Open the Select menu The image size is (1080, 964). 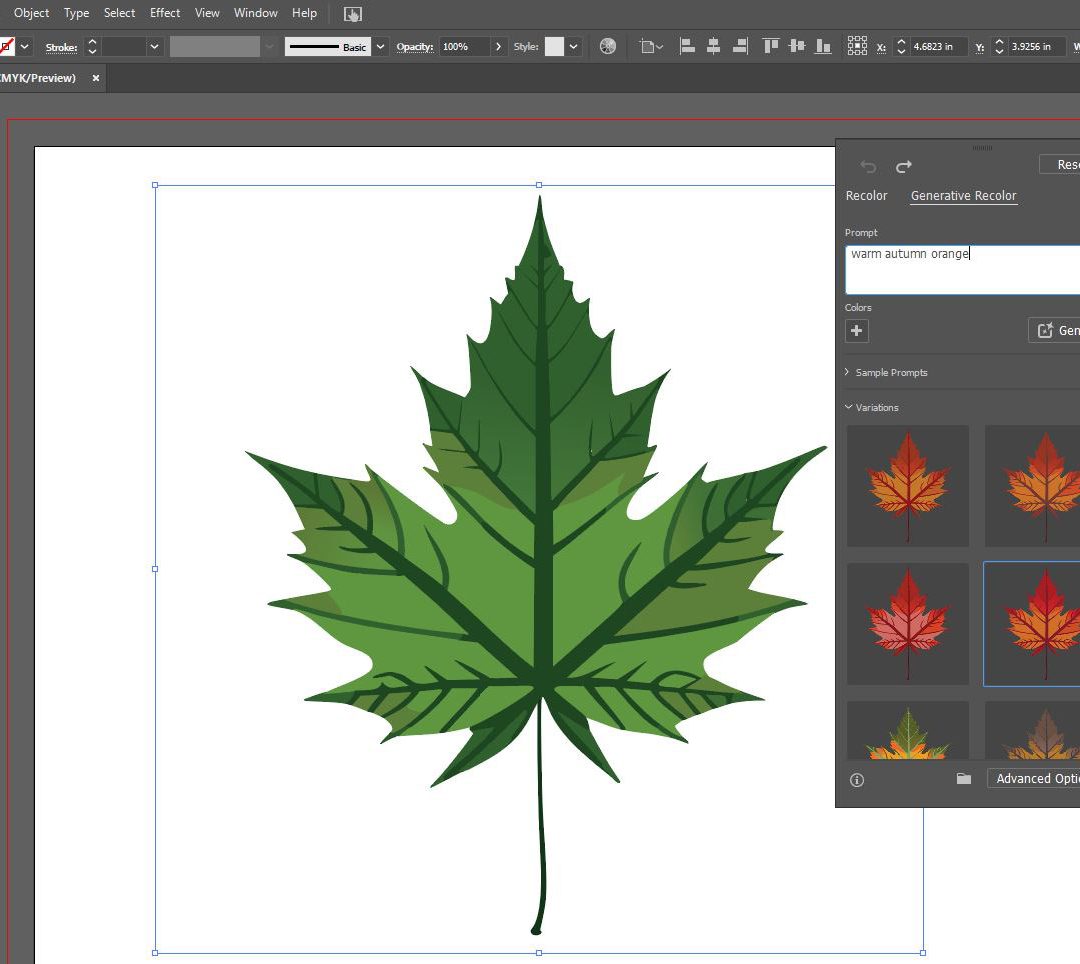click(x=119, y=13)
